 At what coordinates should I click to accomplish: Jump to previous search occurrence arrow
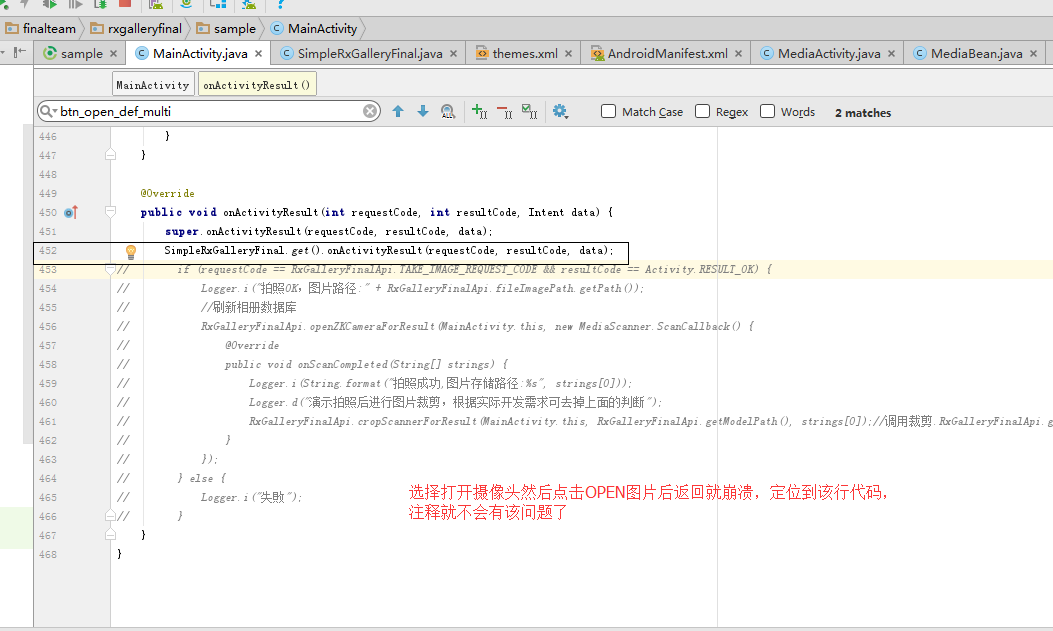click(x=398, y=111)
